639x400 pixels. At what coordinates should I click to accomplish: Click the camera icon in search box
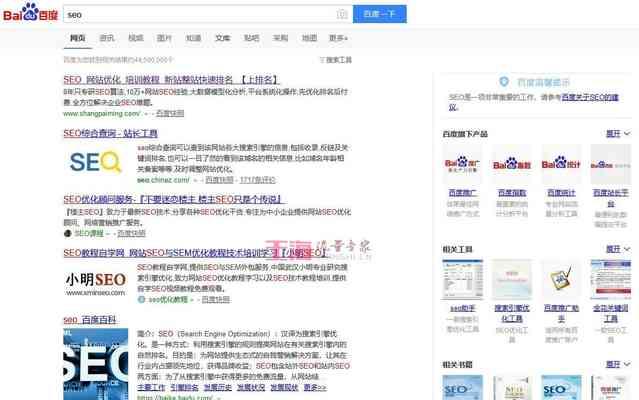[342, 14]
